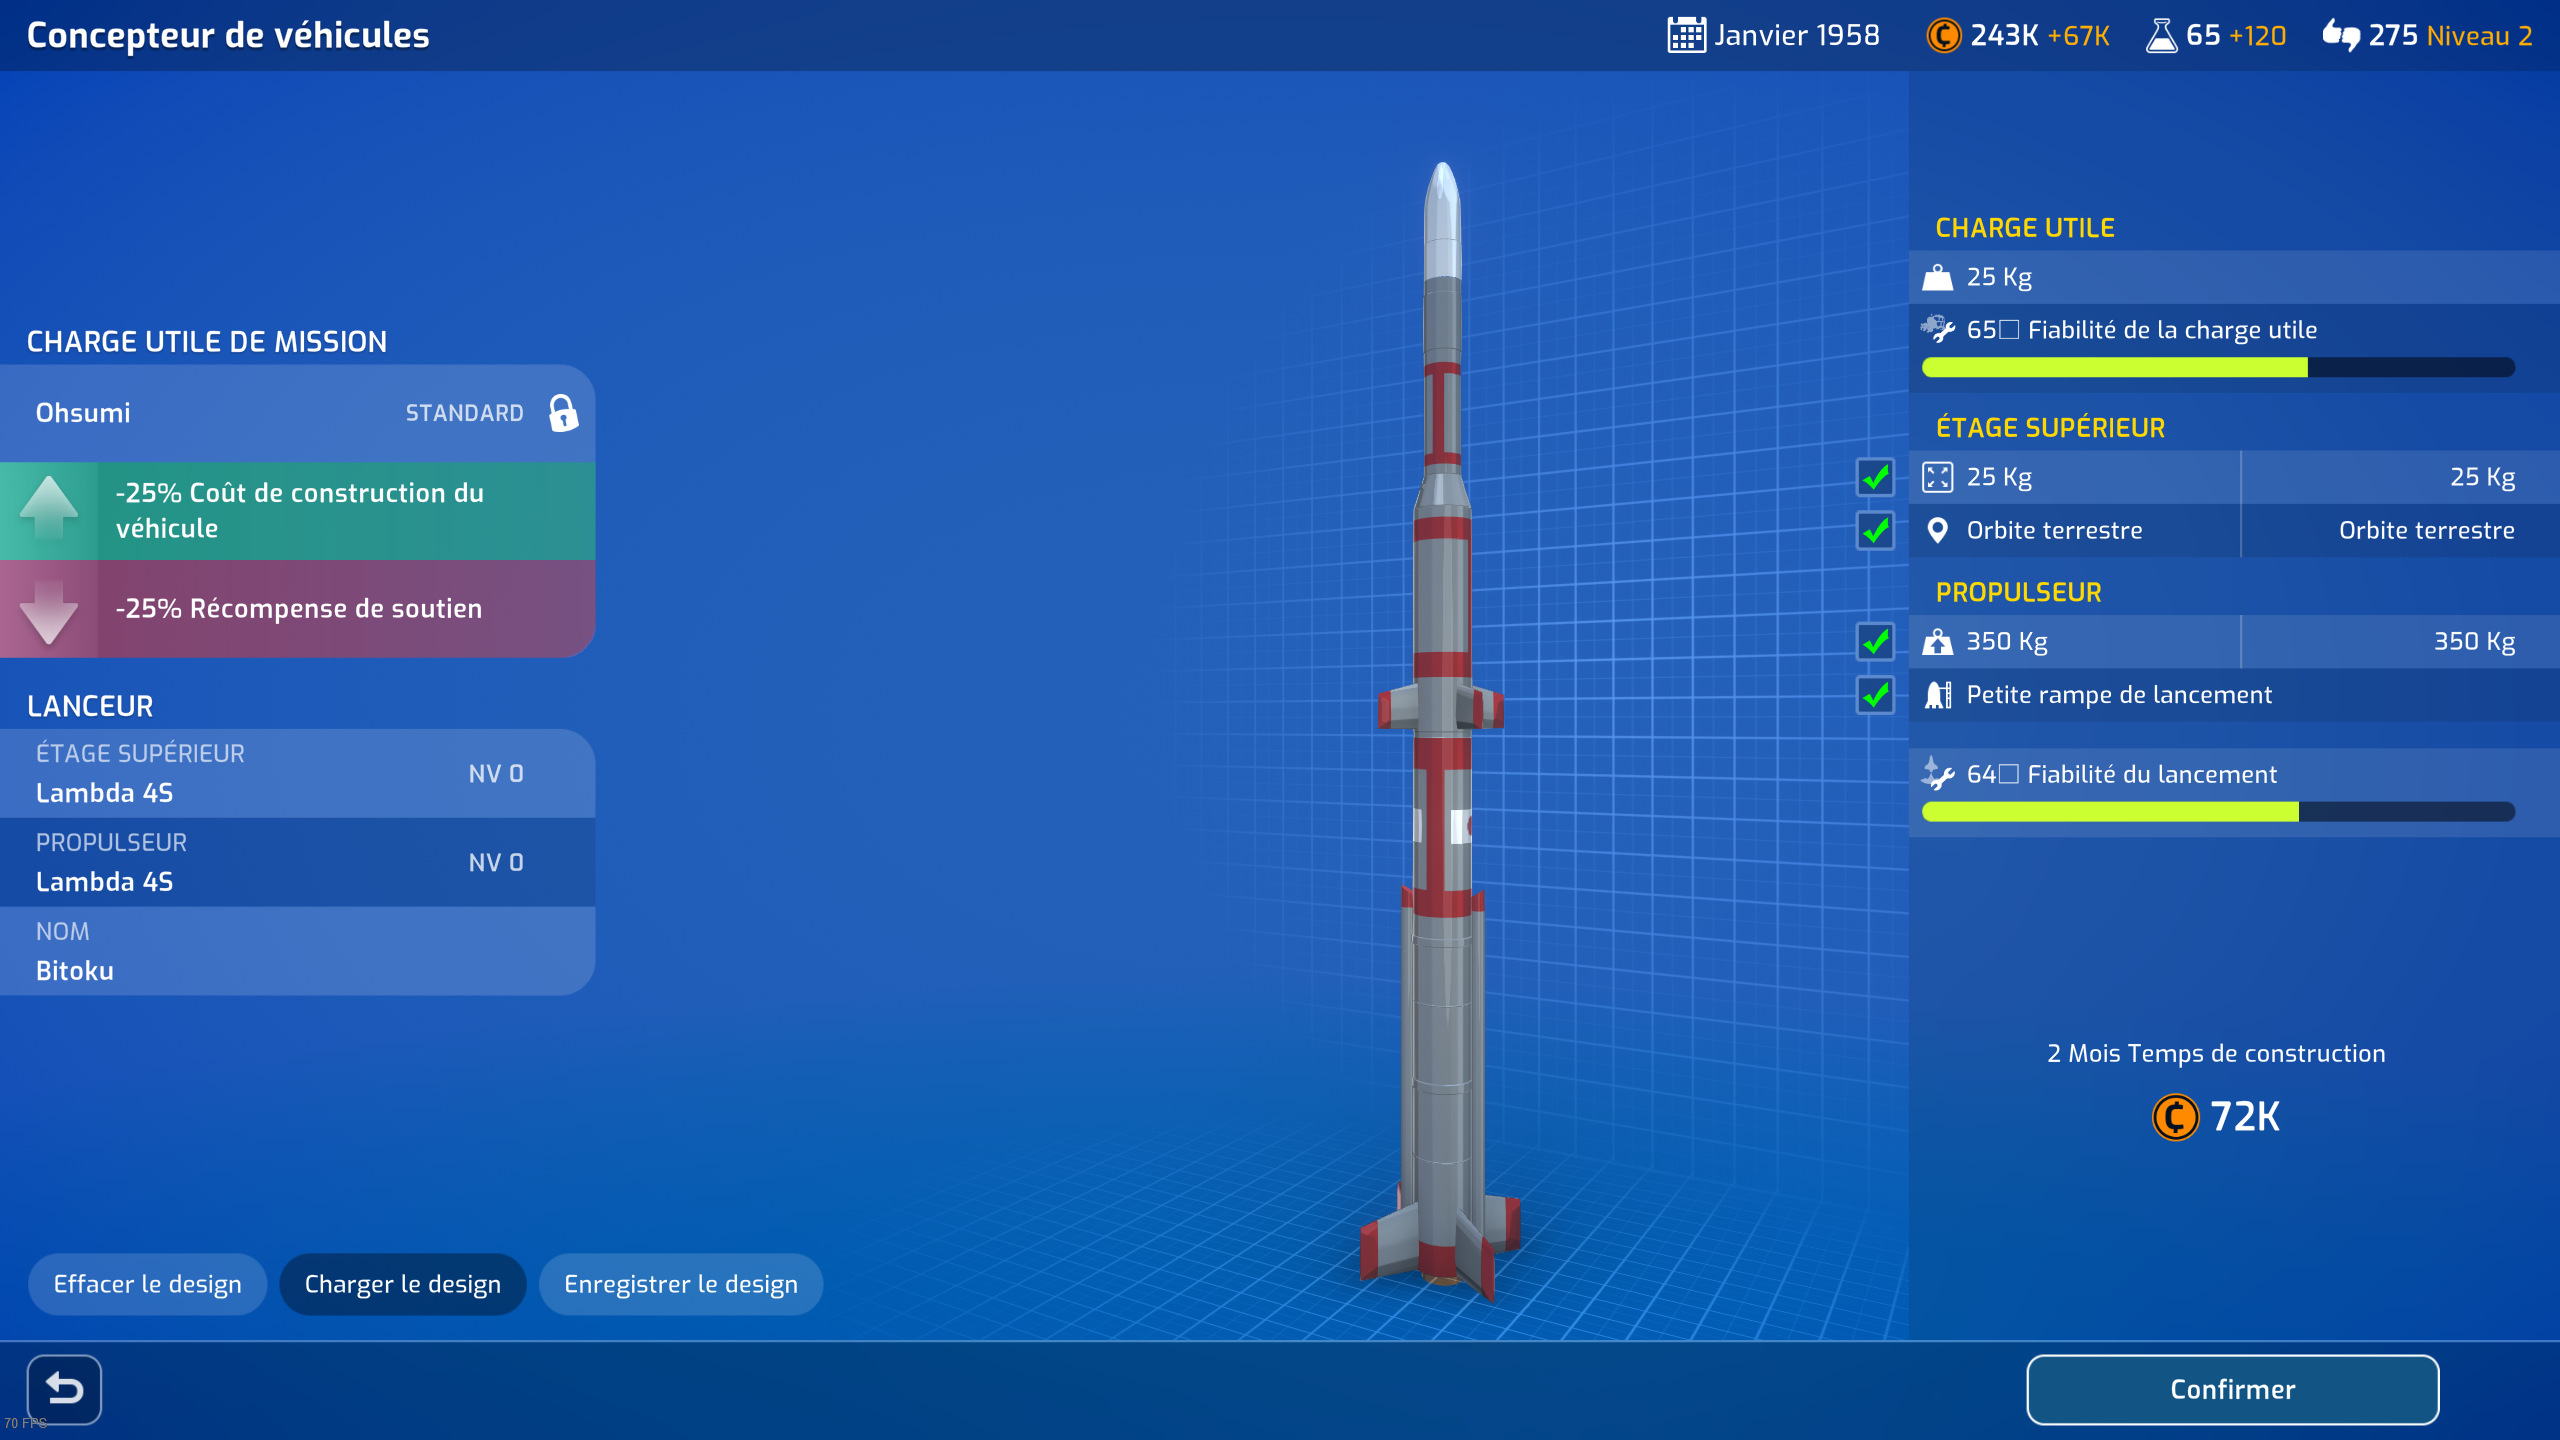
Task: Click the required 25 Kg upper stage value
Action: point(2482,477)
